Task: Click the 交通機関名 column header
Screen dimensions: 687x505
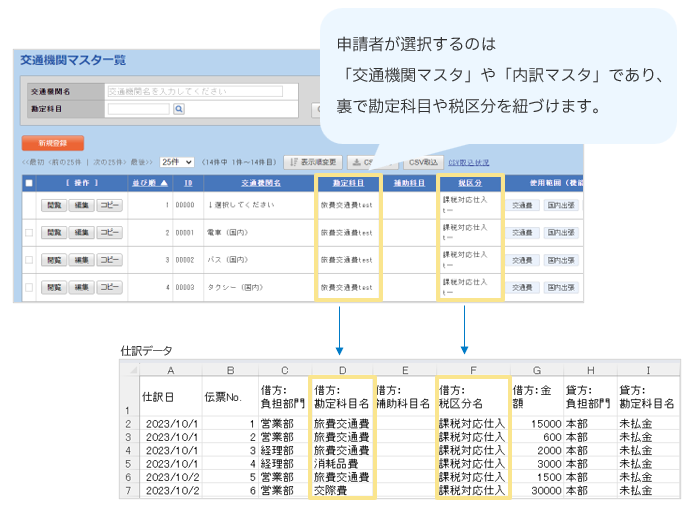Action: pyautogui.click(x=260, y=183)
